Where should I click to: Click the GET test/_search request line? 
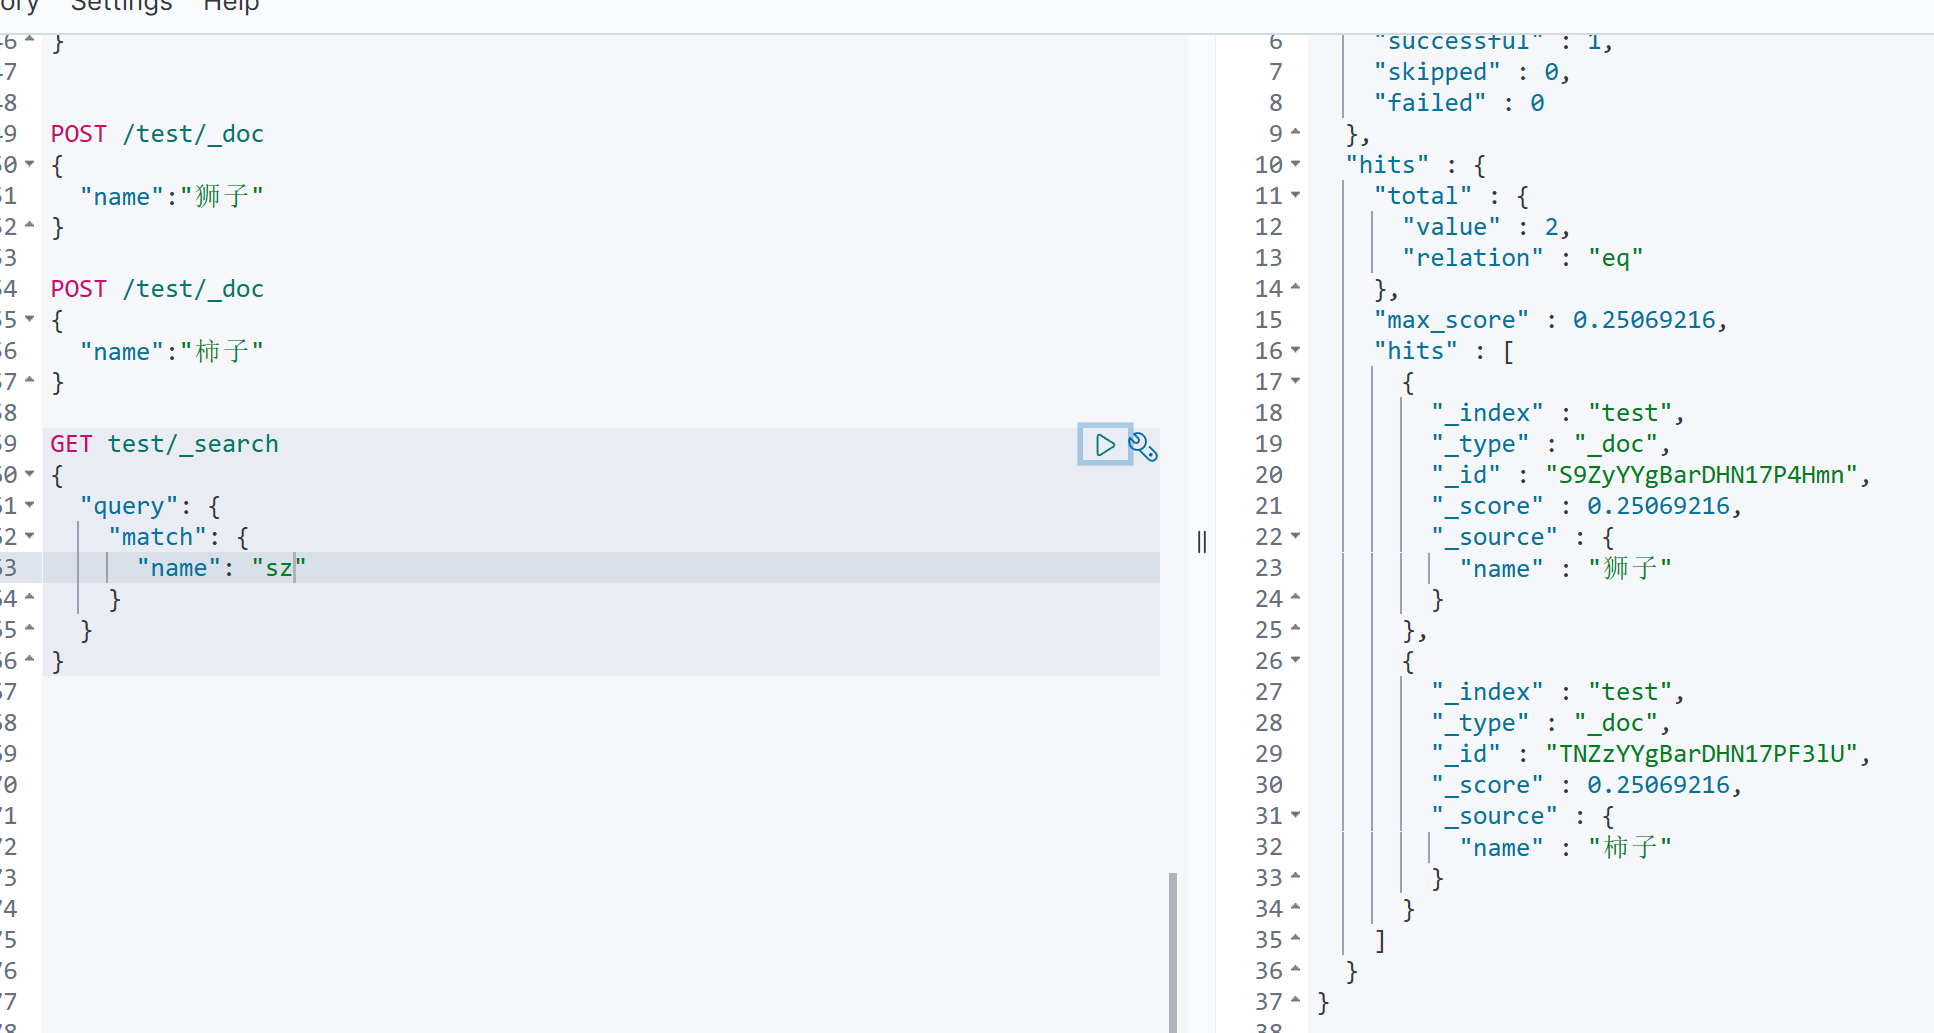pos(165,444)
